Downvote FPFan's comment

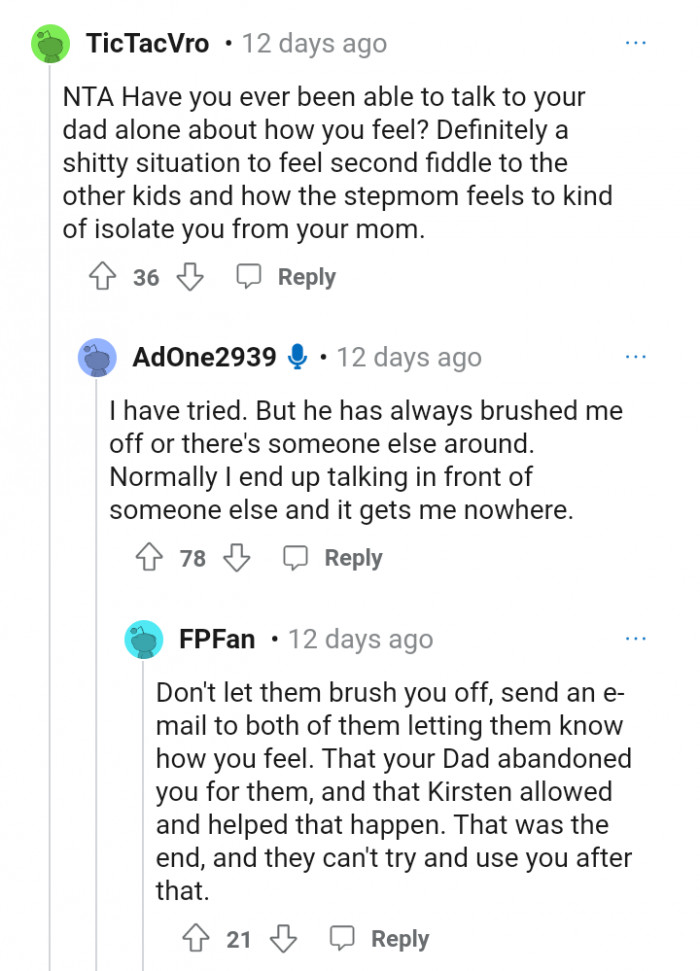tap(284, 938)
